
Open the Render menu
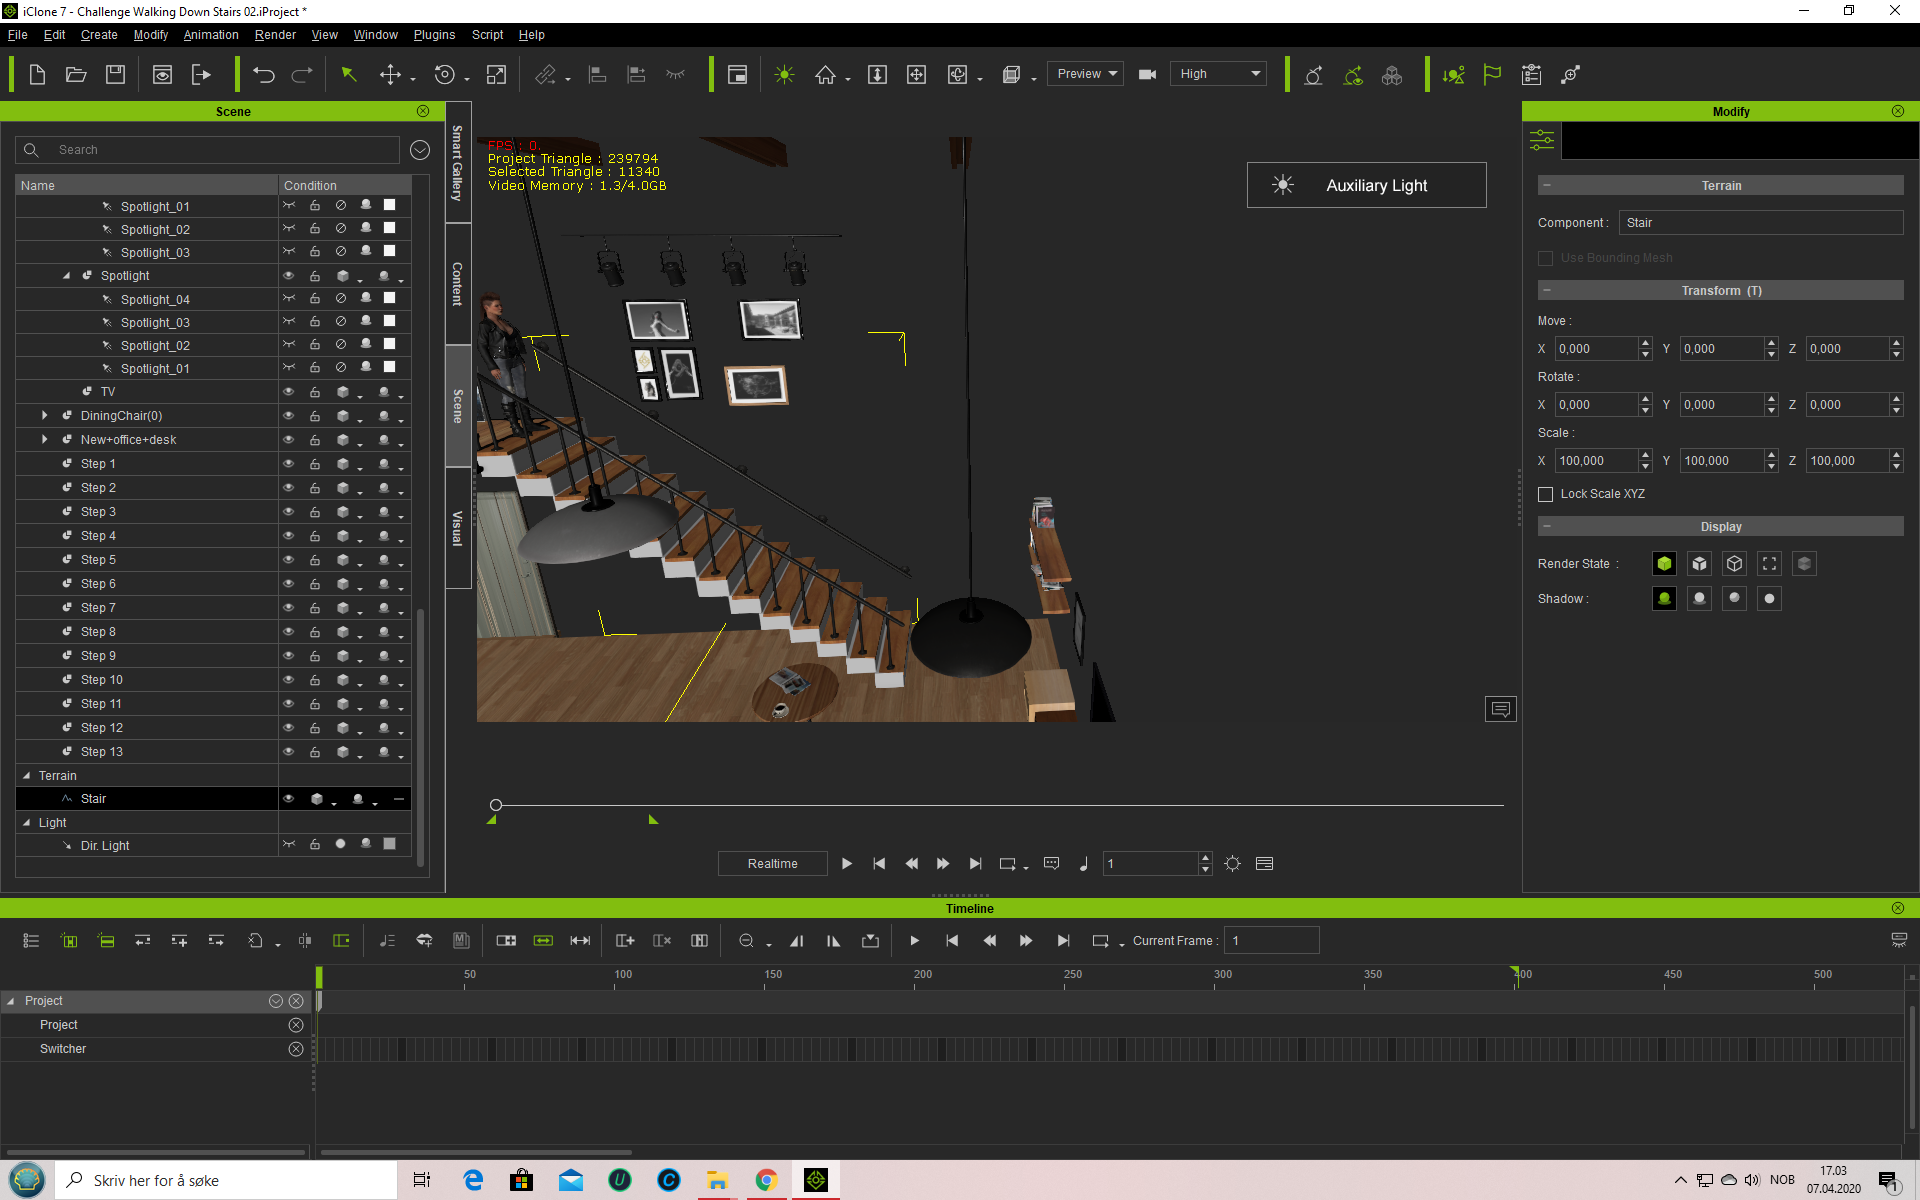pyautogui.click(x=275, y=35)
